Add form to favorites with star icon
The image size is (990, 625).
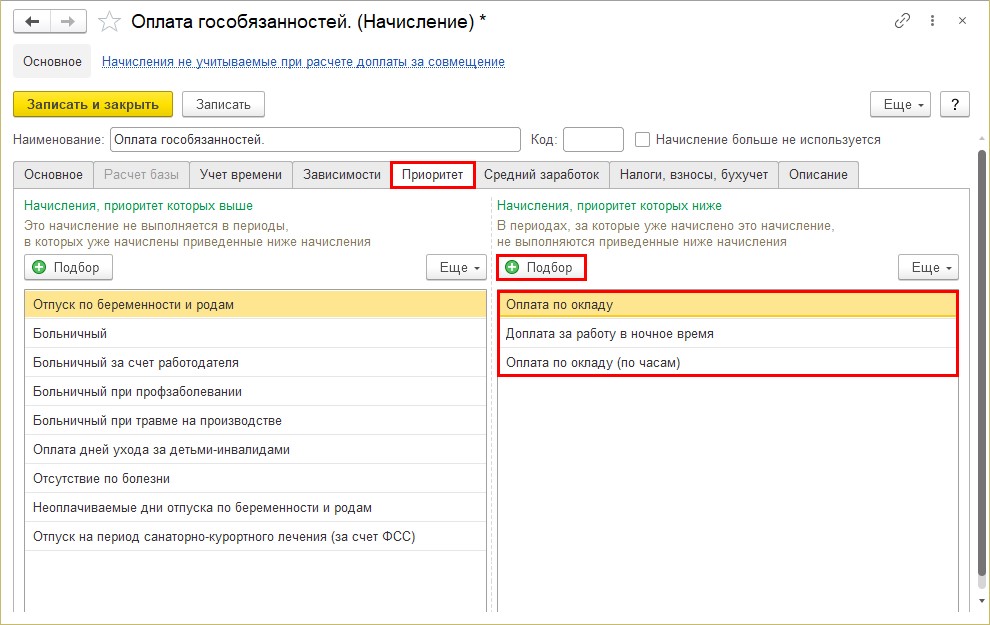tap(109, 22)
